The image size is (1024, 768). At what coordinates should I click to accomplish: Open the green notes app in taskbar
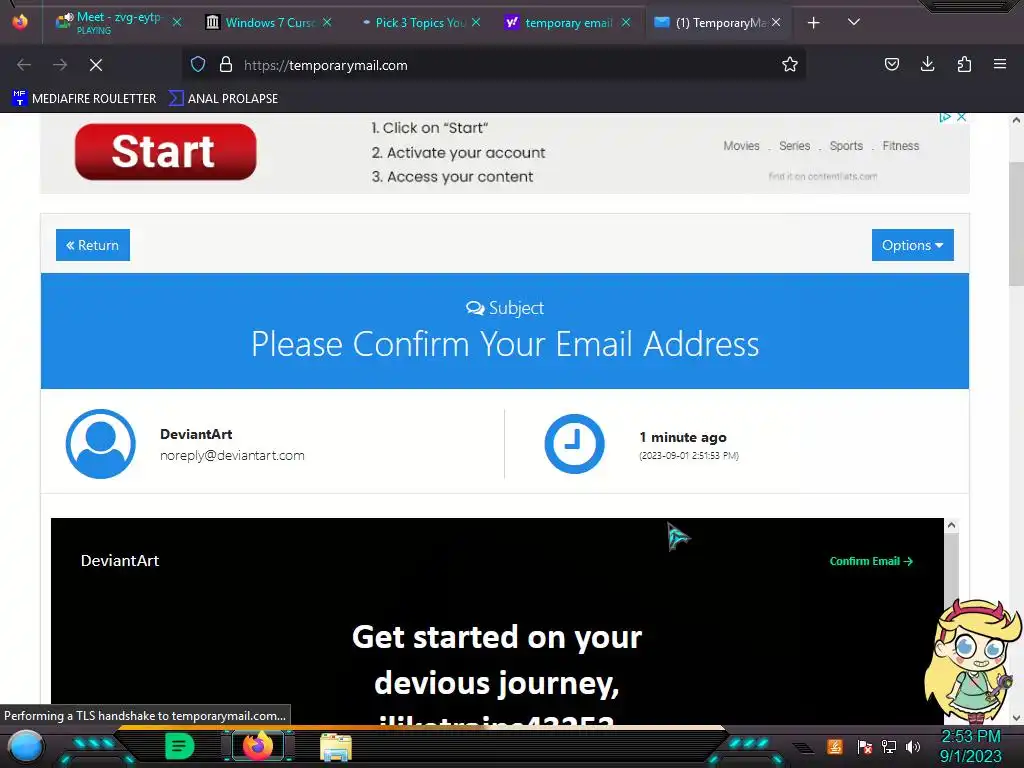(180, 746)
